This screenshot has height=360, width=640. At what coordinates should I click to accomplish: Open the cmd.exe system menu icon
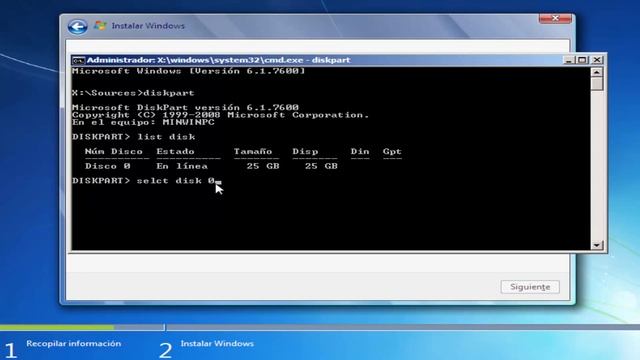[x=78, y=60]
